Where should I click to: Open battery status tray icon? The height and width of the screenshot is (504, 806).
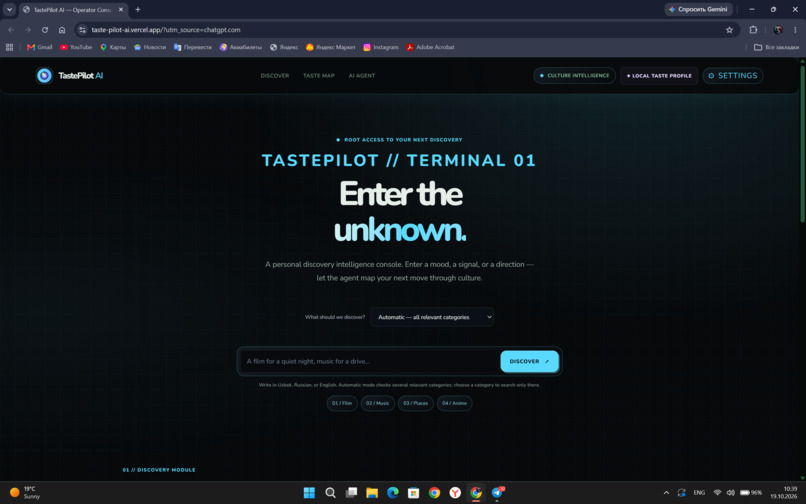click(751, 493)
